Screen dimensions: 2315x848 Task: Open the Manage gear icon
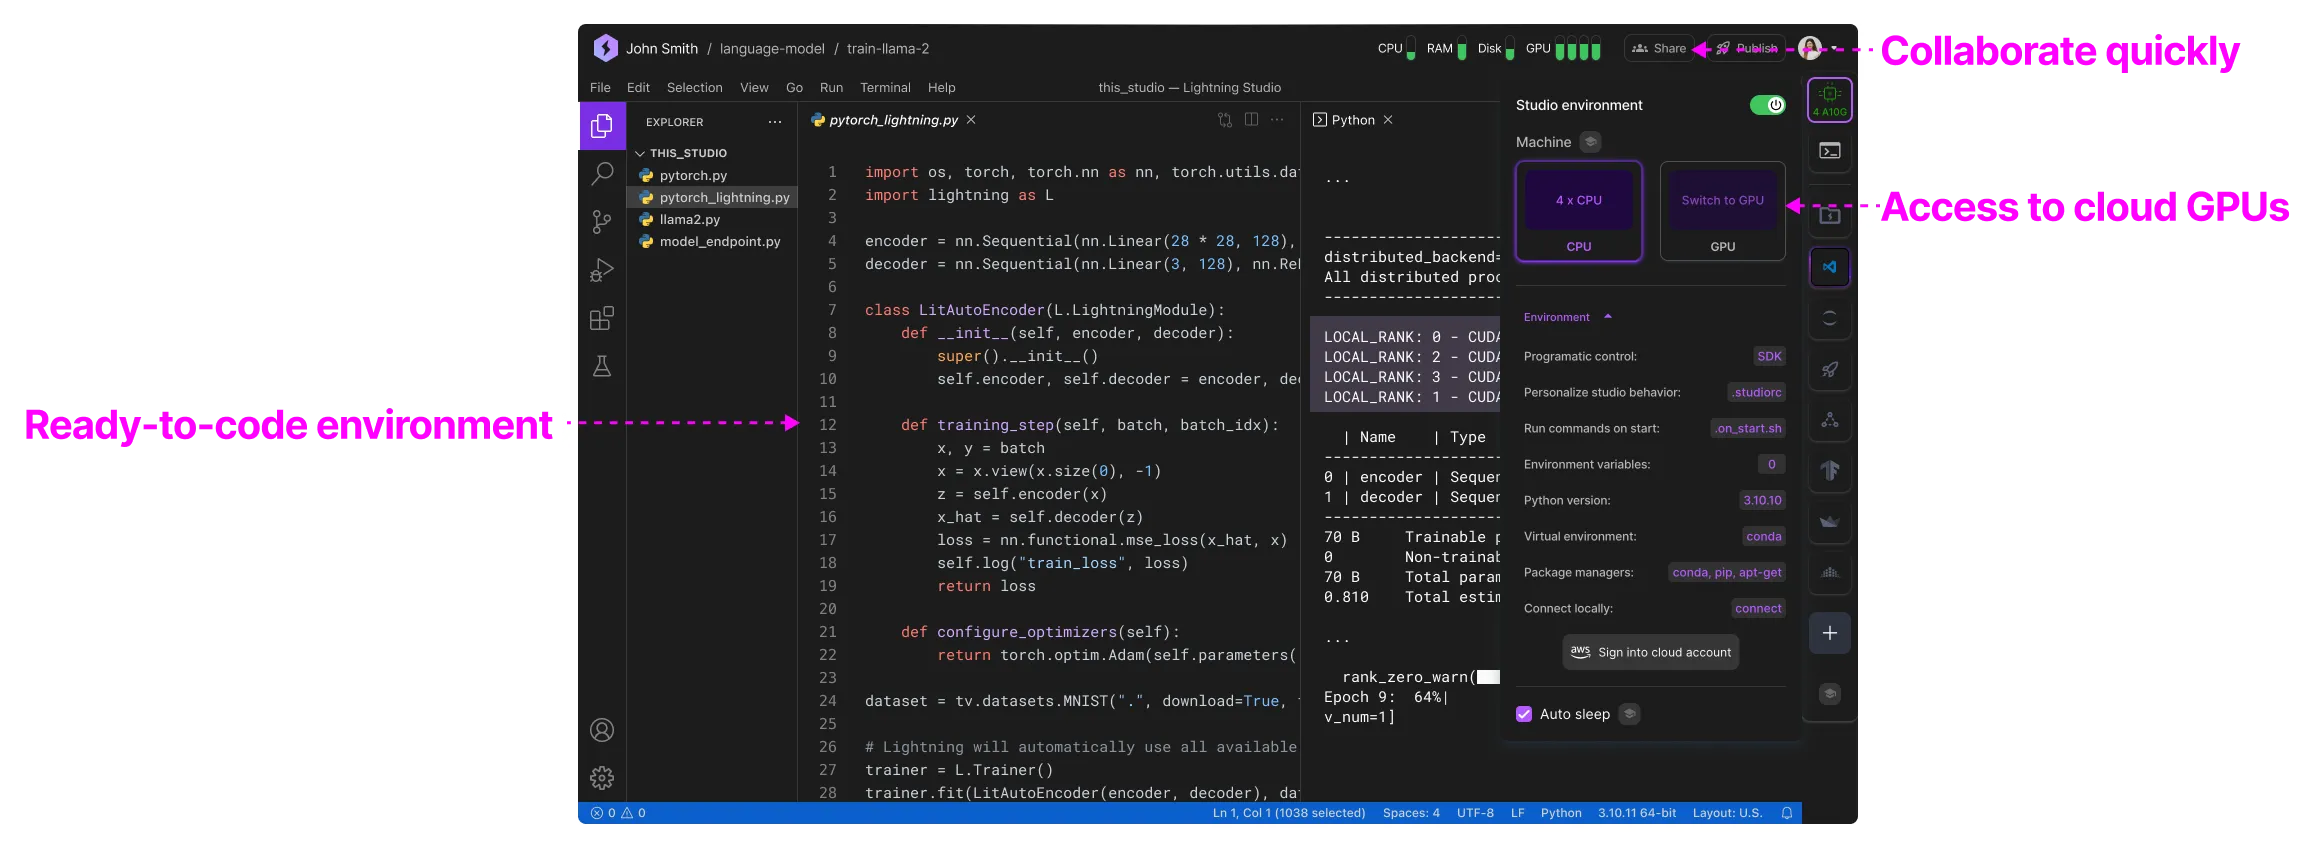point(602,778)
